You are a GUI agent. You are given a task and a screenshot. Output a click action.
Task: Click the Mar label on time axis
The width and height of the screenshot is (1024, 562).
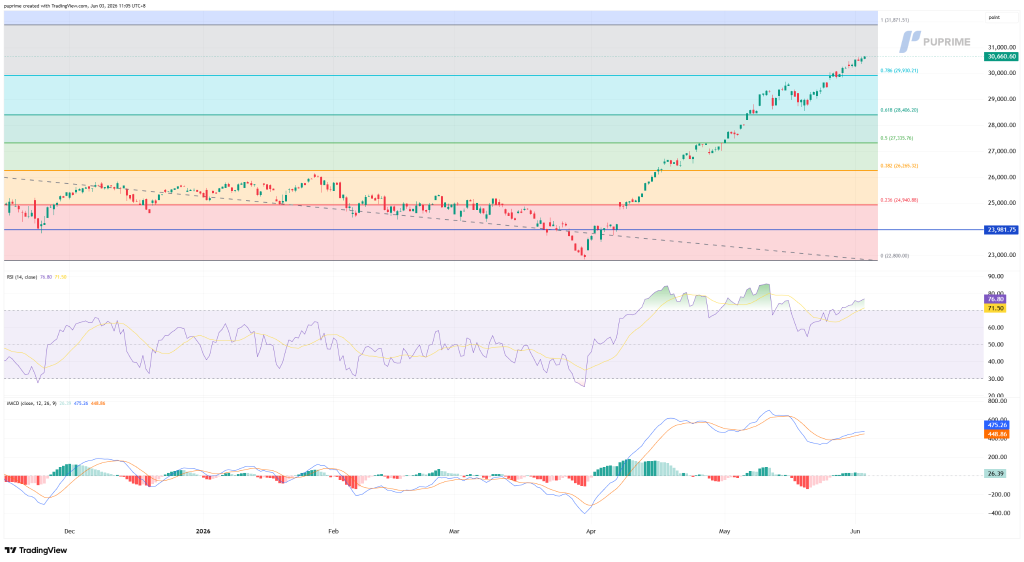(454, 531)
